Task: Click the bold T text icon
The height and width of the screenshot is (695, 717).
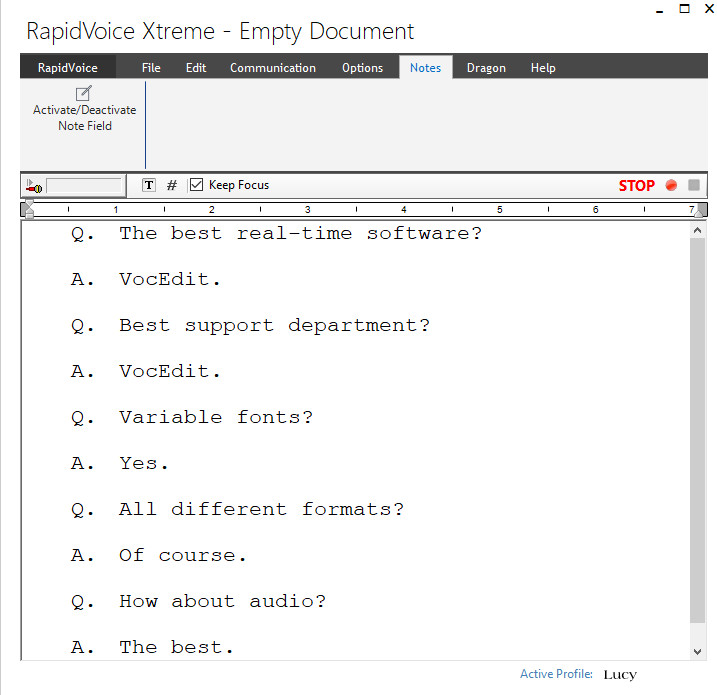Action: point(149,185)
